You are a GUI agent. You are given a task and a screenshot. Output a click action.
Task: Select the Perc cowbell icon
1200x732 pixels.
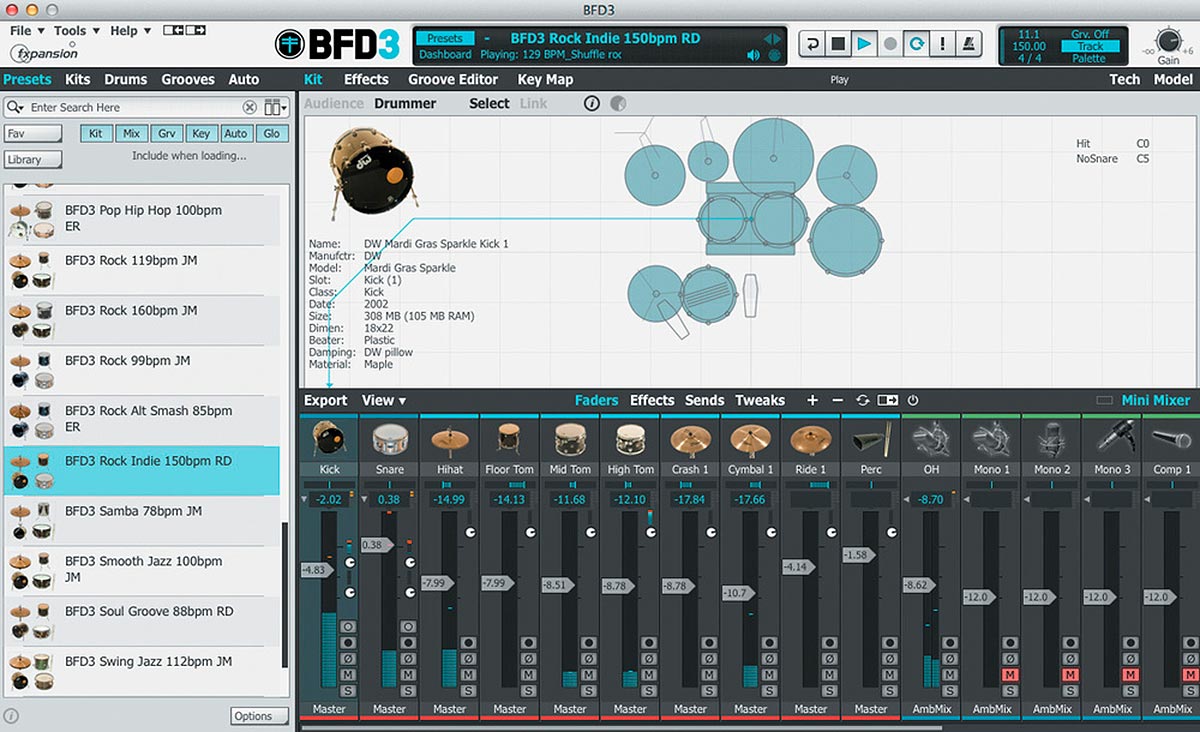click(x=870, y=439)
